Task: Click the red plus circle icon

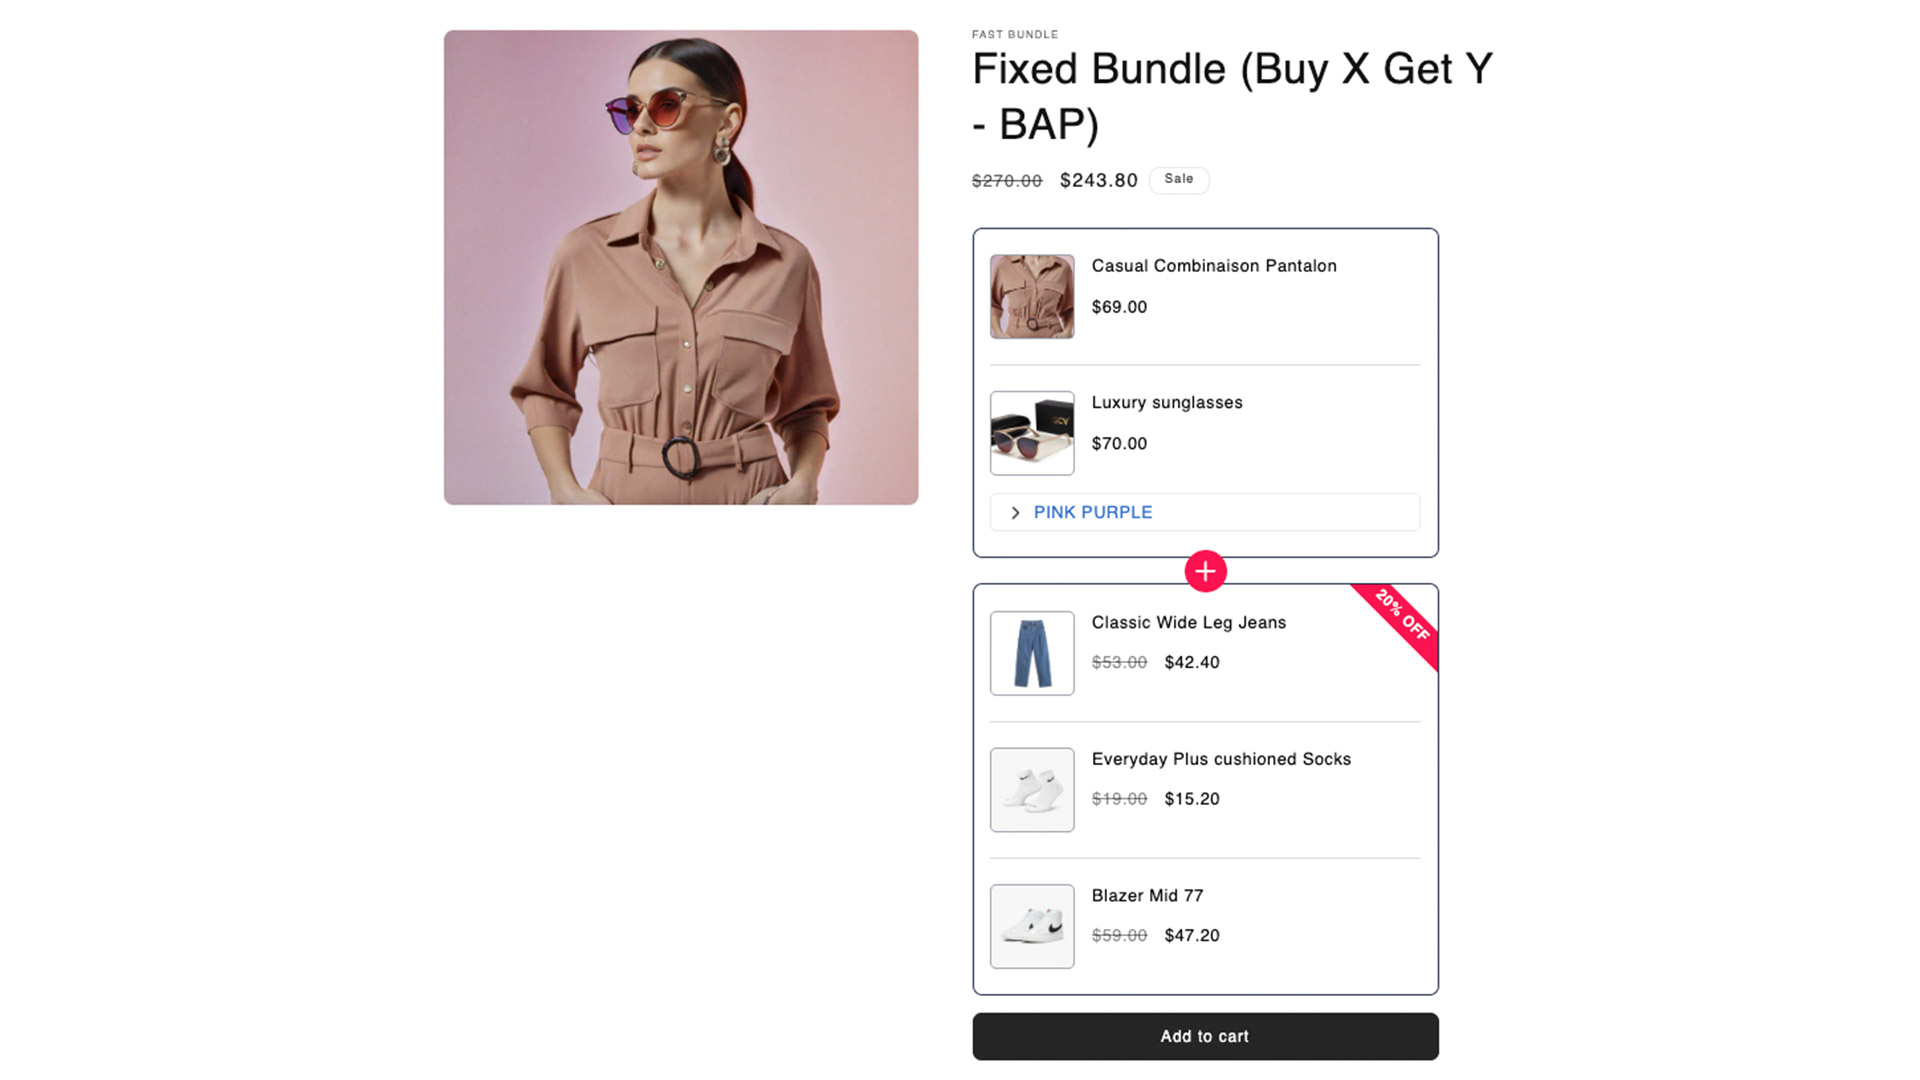Action: [x=1205, y=571]
